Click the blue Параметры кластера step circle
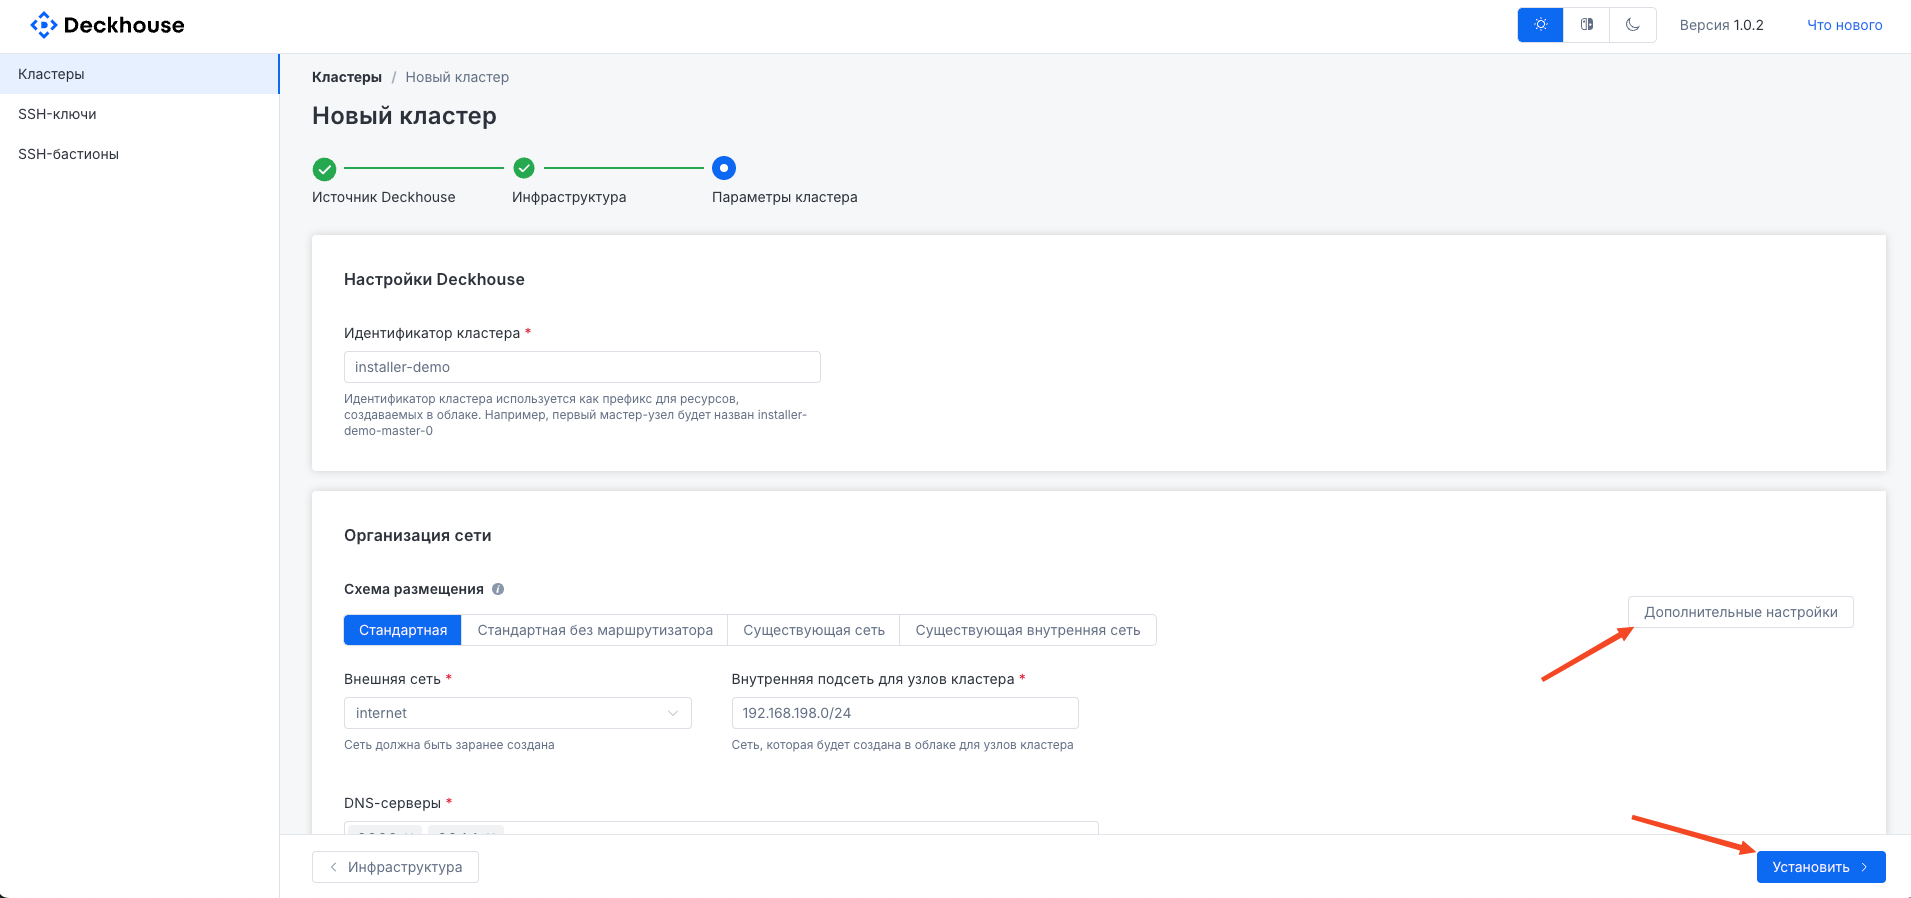The width and height of the screenshot is (1911, 898). click(x=724, y=168)
